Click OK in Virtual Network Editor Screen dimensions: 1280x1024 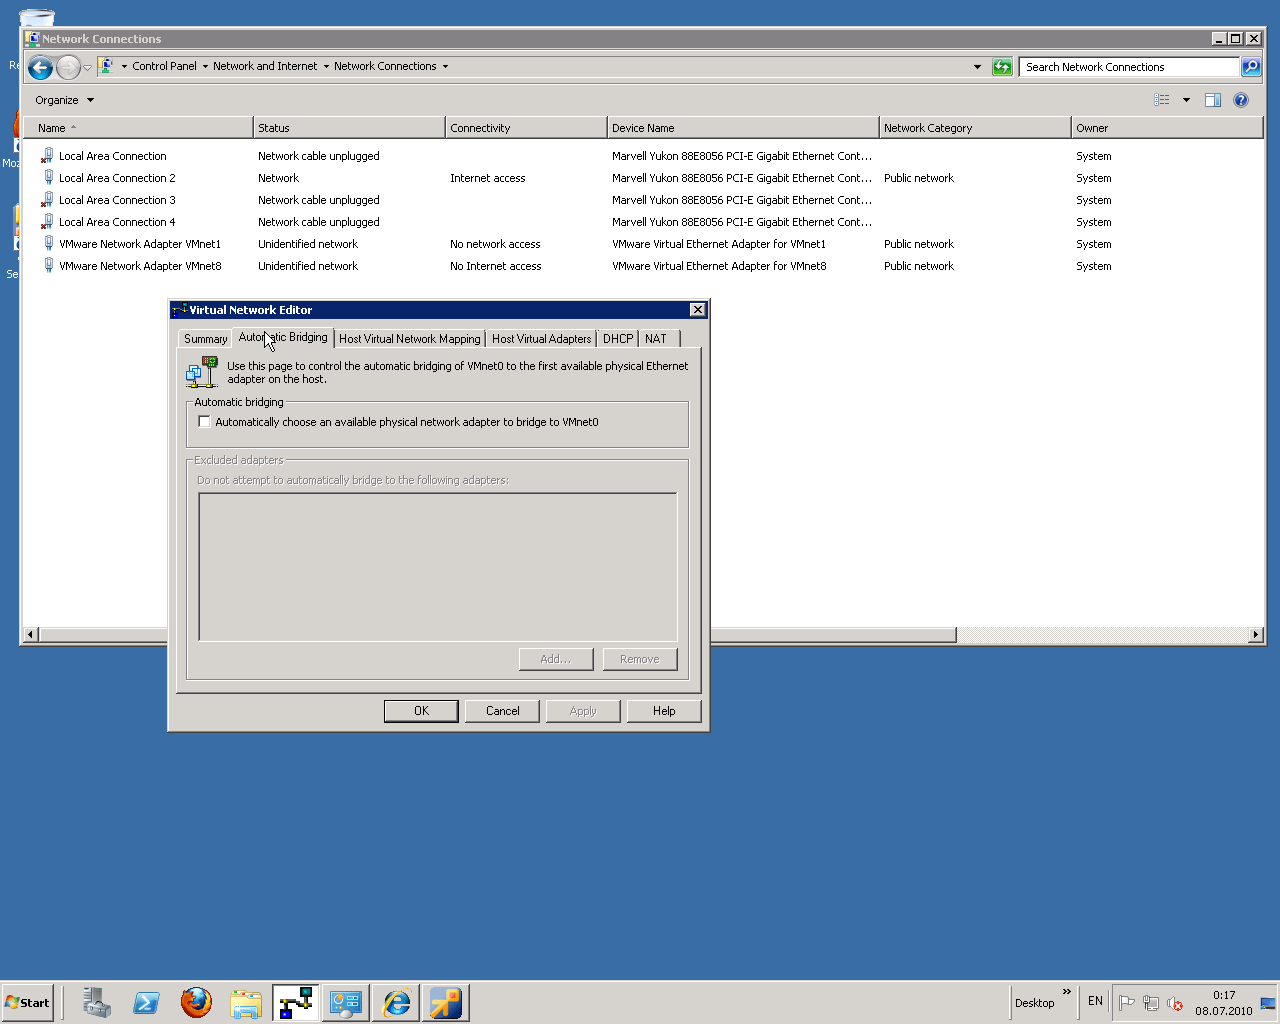click(x=421, y=711)
